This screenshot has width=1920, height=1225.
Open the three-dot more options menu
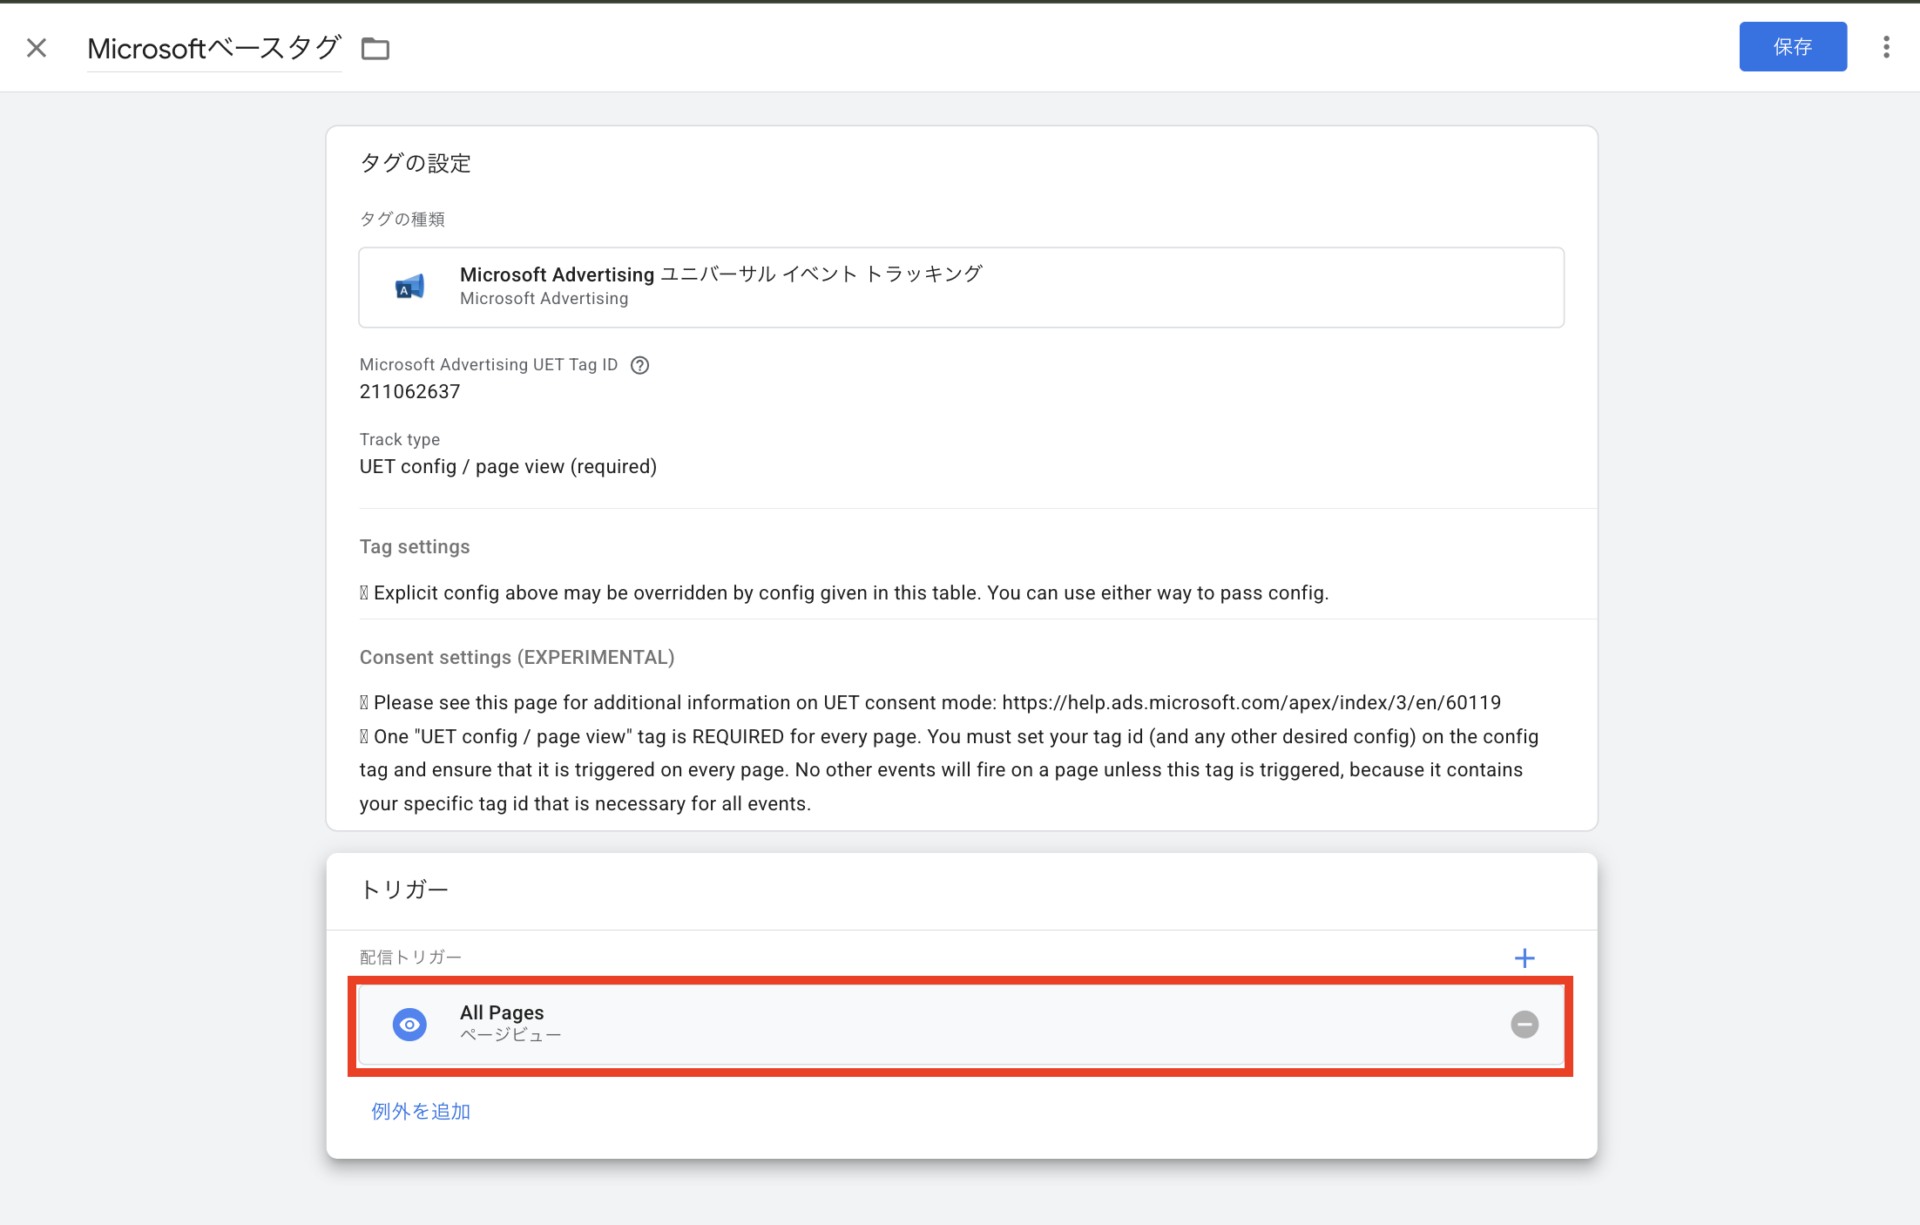1886,47
